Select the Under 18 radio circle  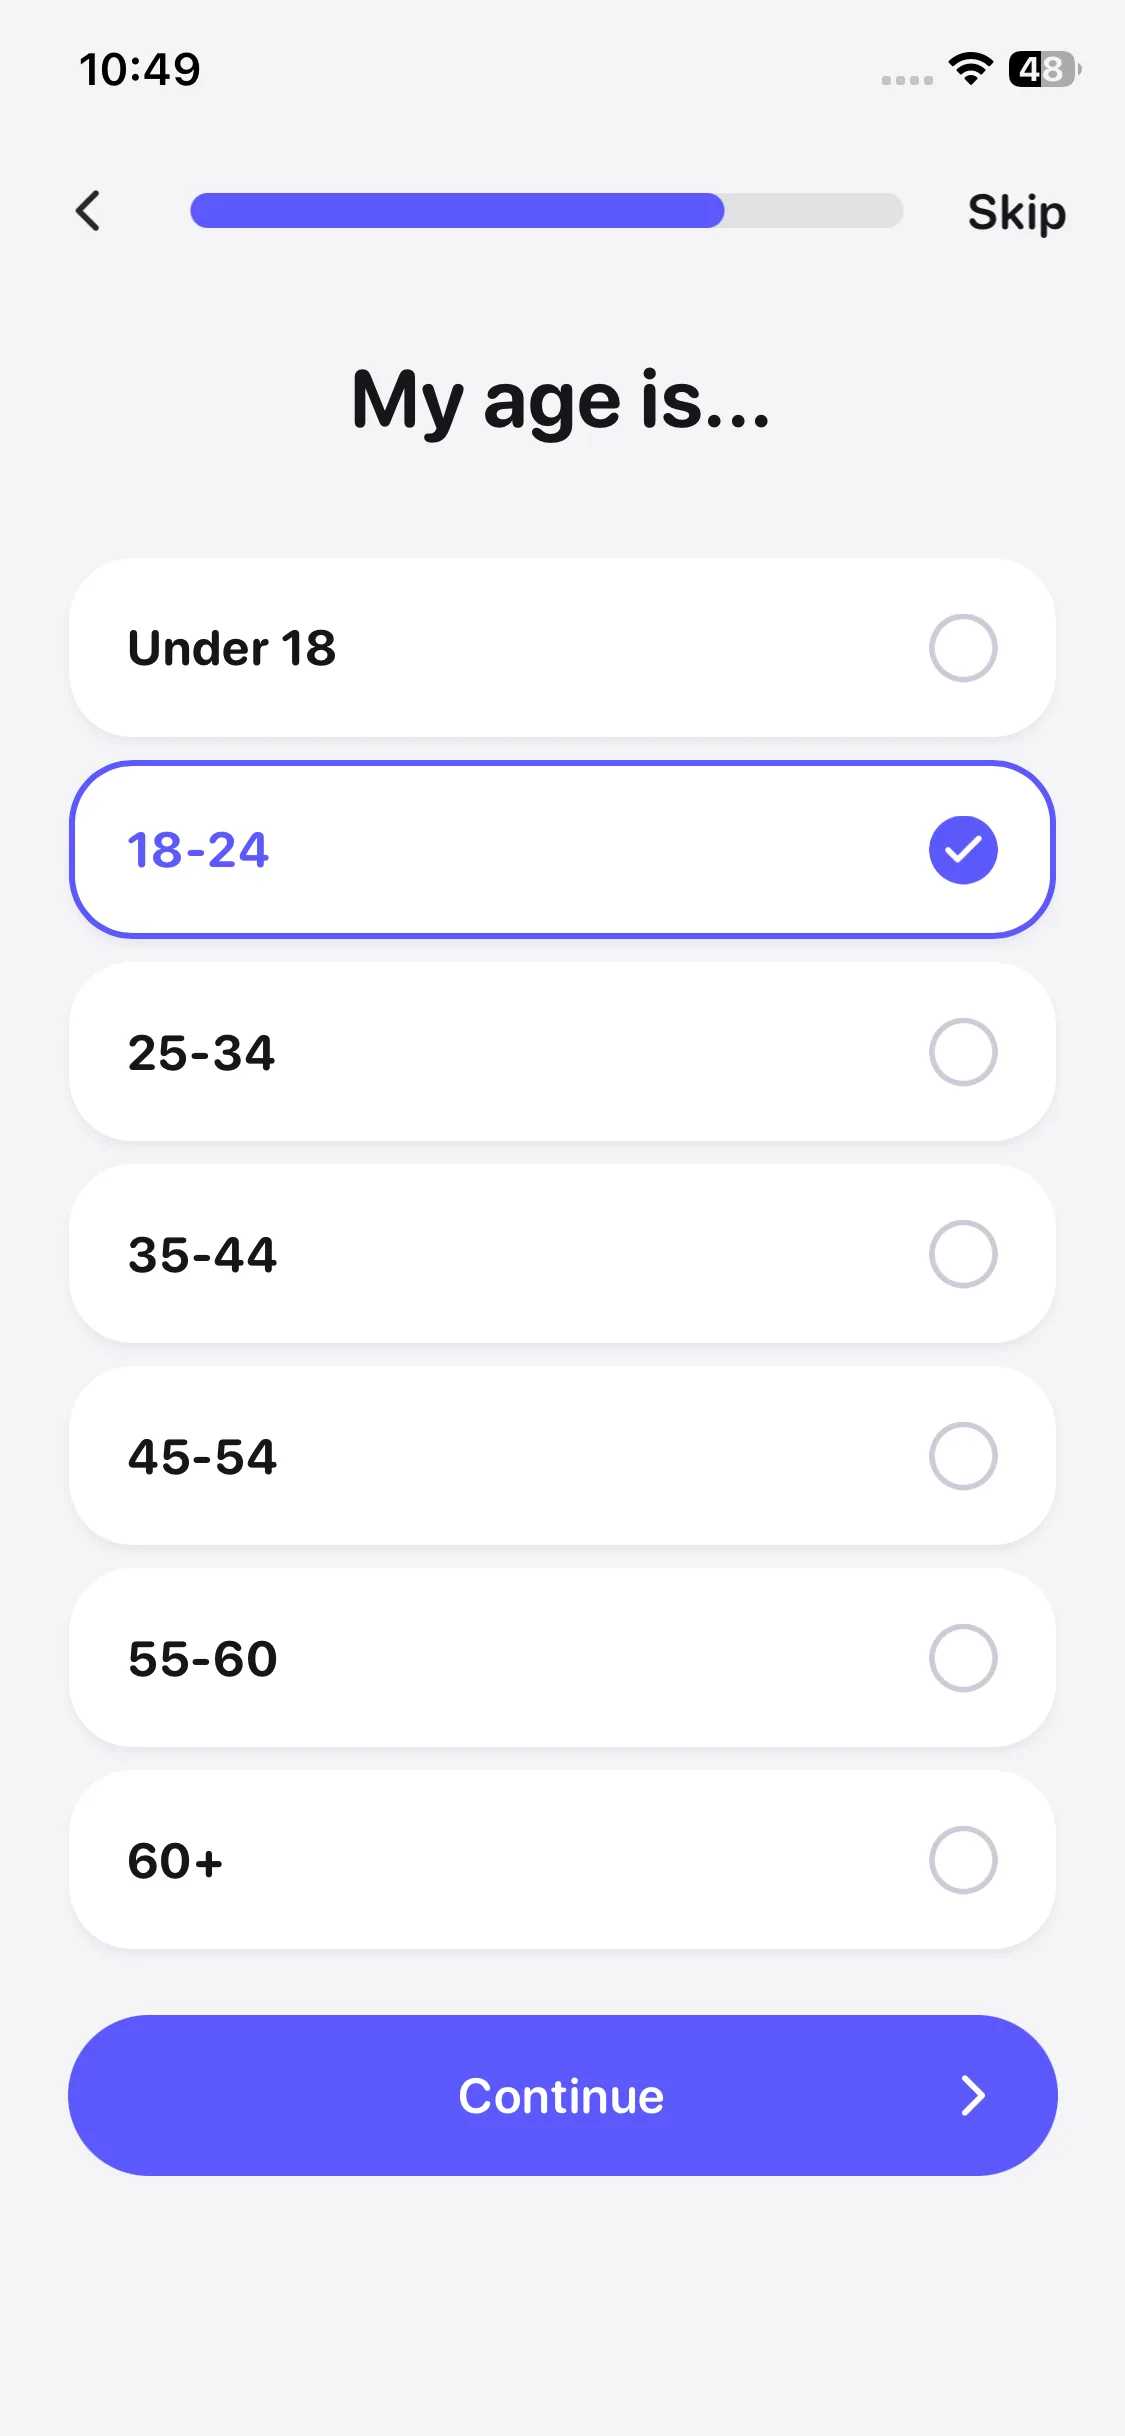[x=962, y=648]
